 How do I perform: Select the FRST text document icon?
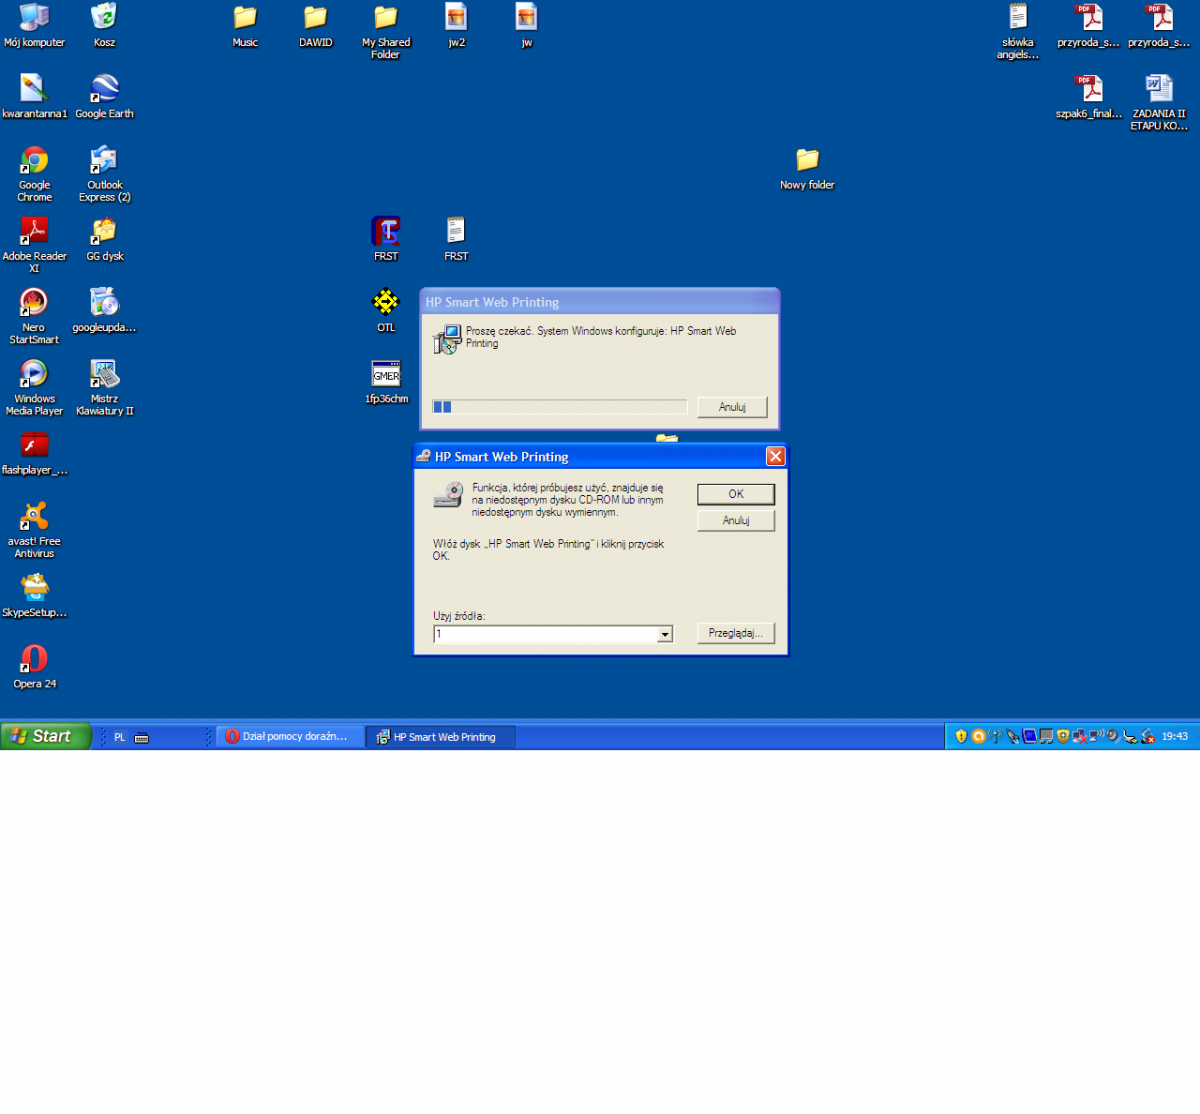tap(456, 240)
